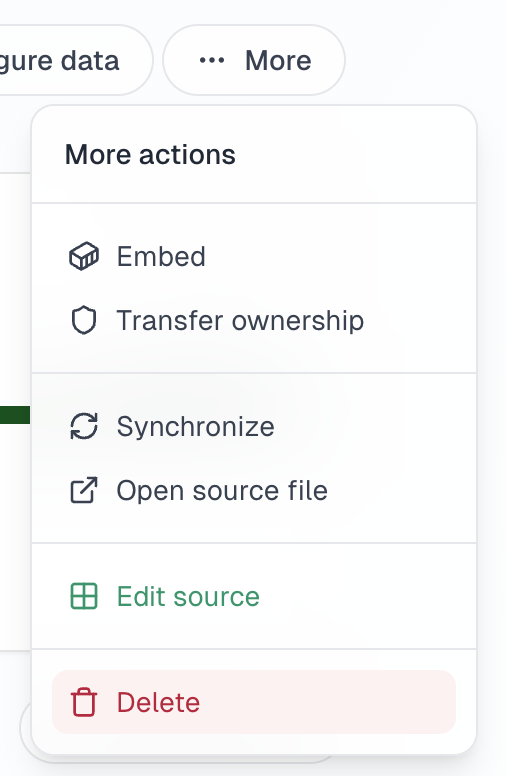The image size is (510, 776).
Task: Click the More actions menu header
Action: point(150,154)
